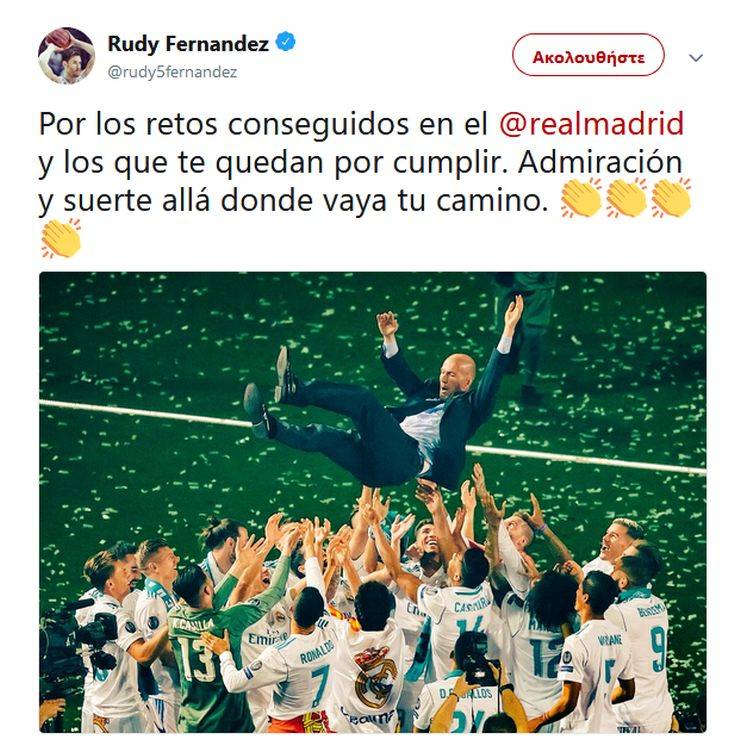The height and width of the screenshot is (746, 735).
Task: Click the clapping emoji on the last line
Action: coord(61,238)
